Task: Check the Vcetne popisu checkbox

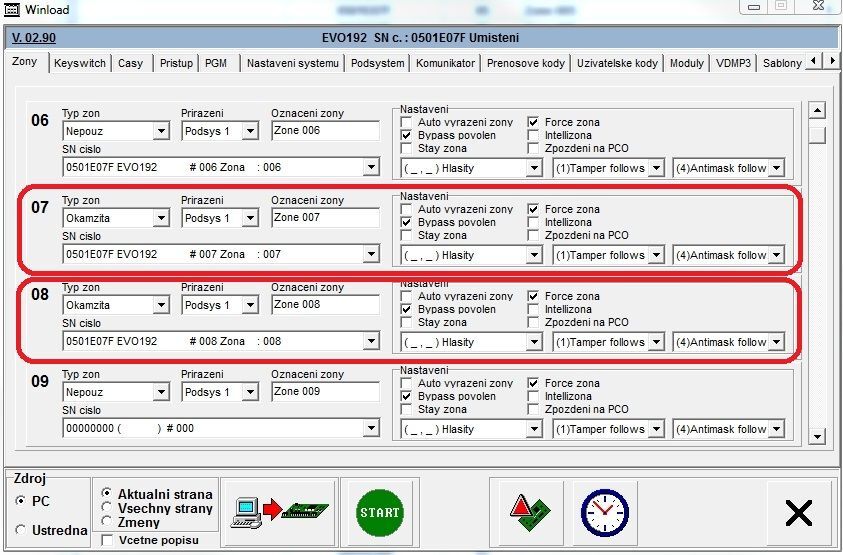Action: (108, 540)
